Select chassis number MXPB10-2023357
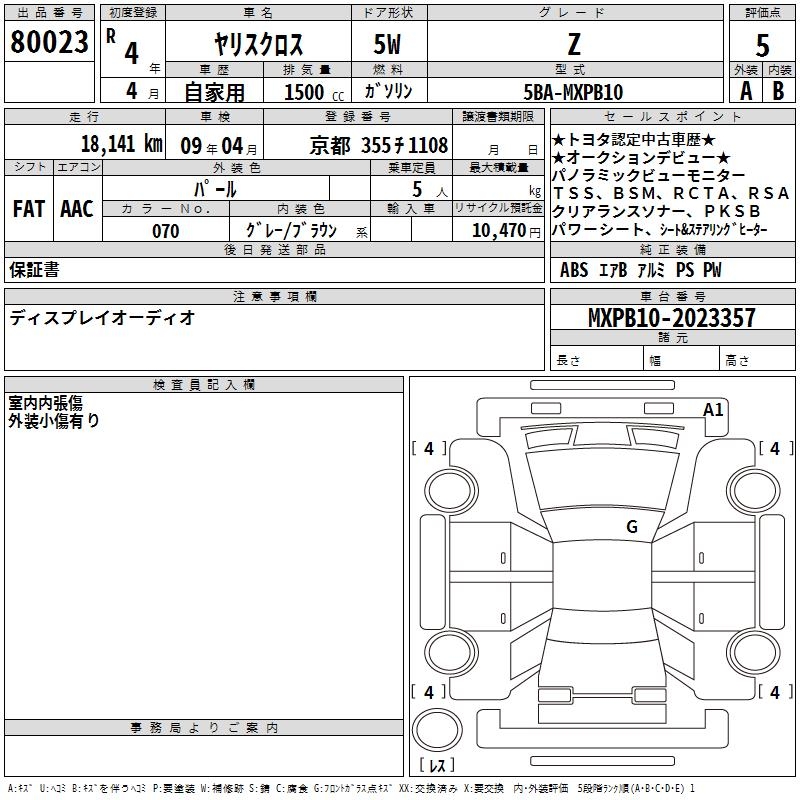800x800 pixels. point(672,318)
